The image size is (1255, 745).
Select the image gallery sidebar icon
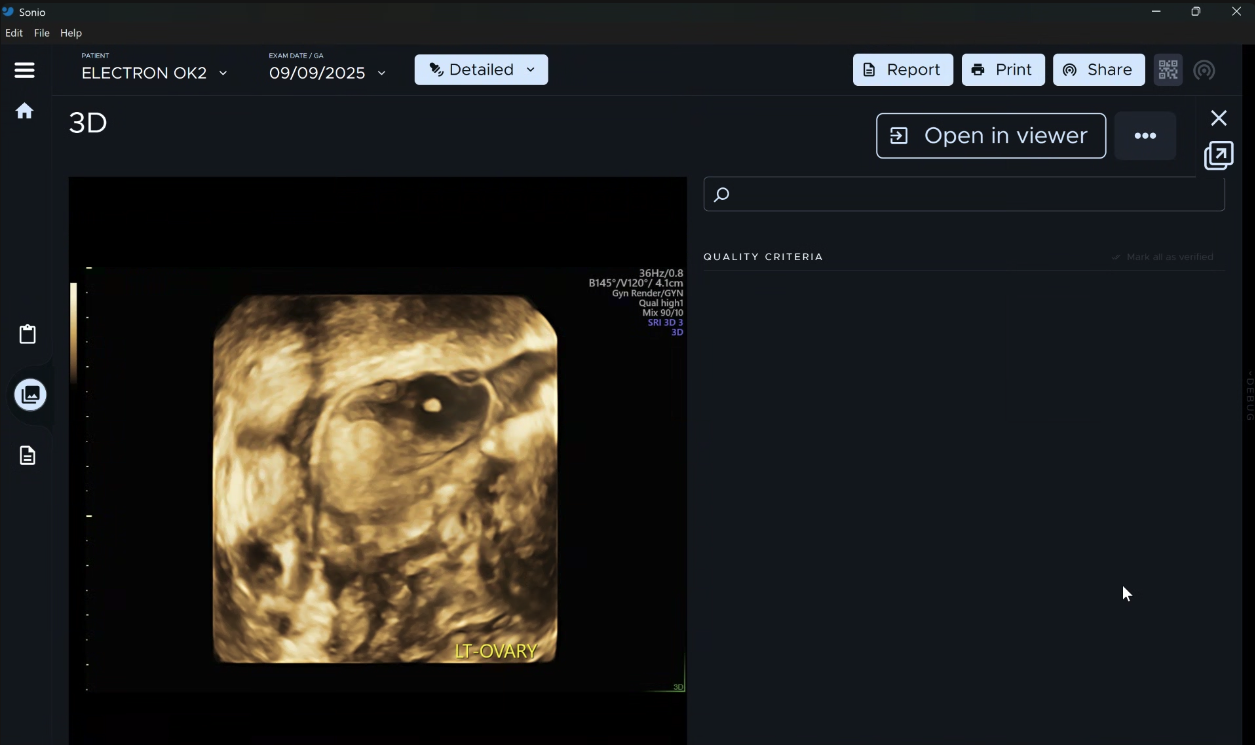30,395
